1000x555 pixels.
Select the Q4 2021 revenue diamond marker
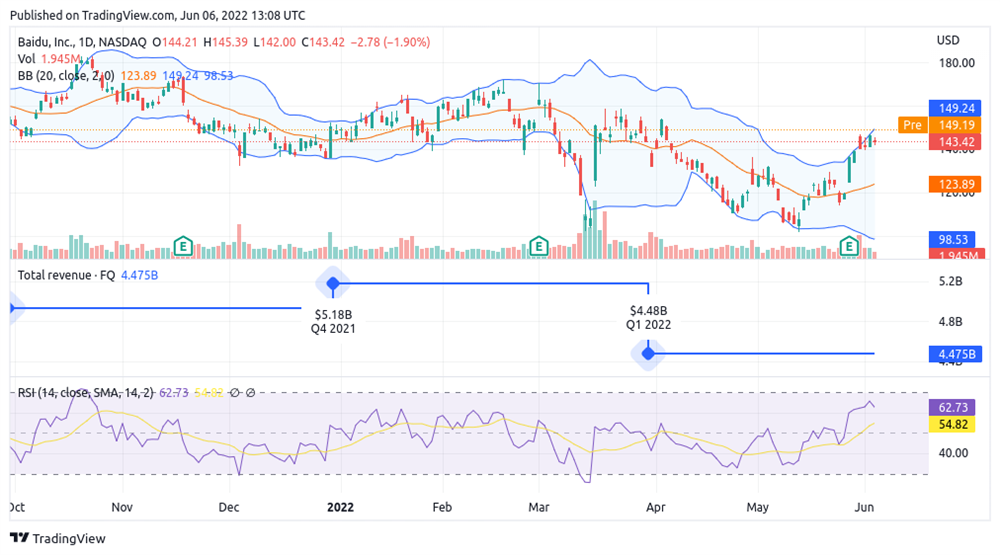tap(333, 284)
